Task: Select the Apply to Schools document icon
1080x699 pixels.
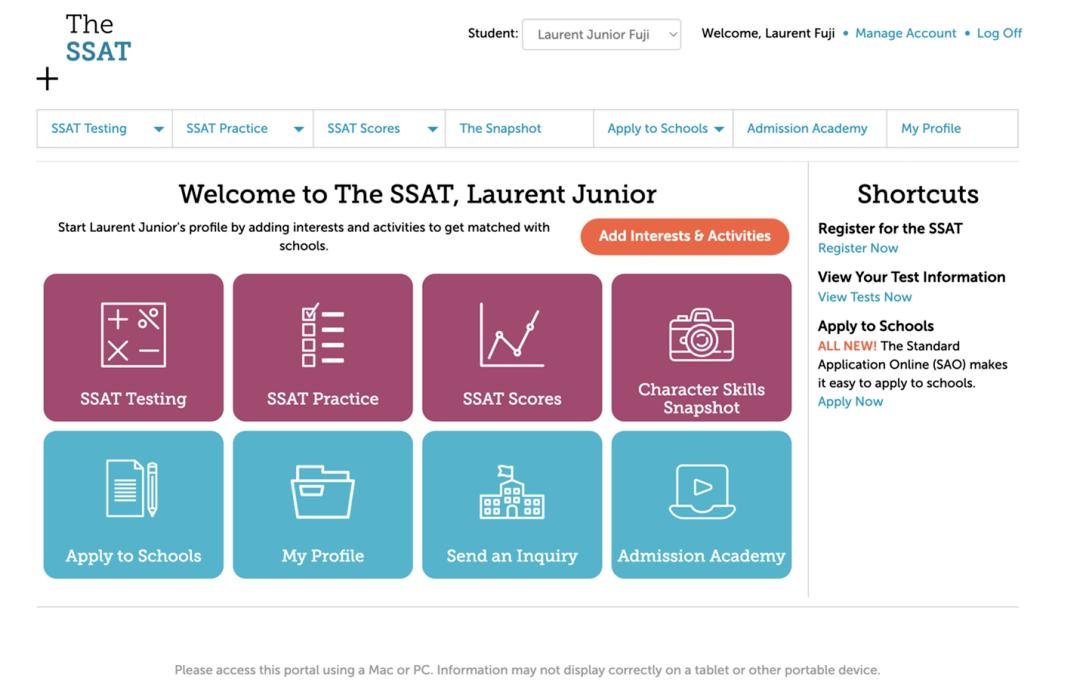Action: [x=133, y=490]
